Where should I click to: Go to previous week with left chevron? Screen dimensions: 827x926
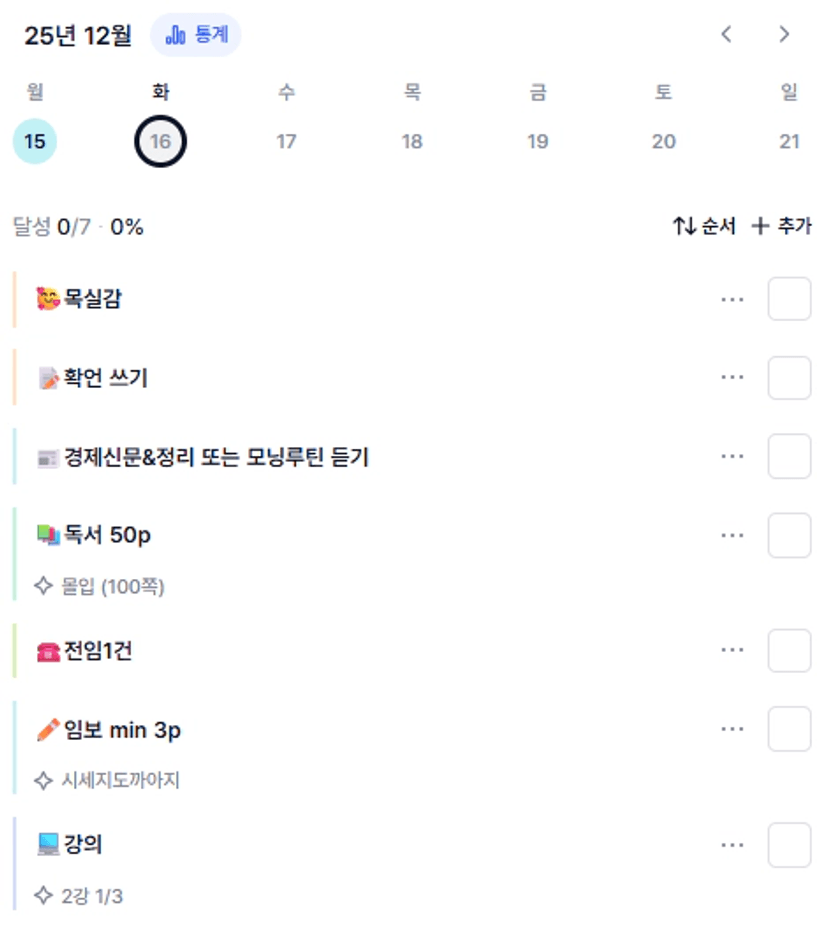727,35
